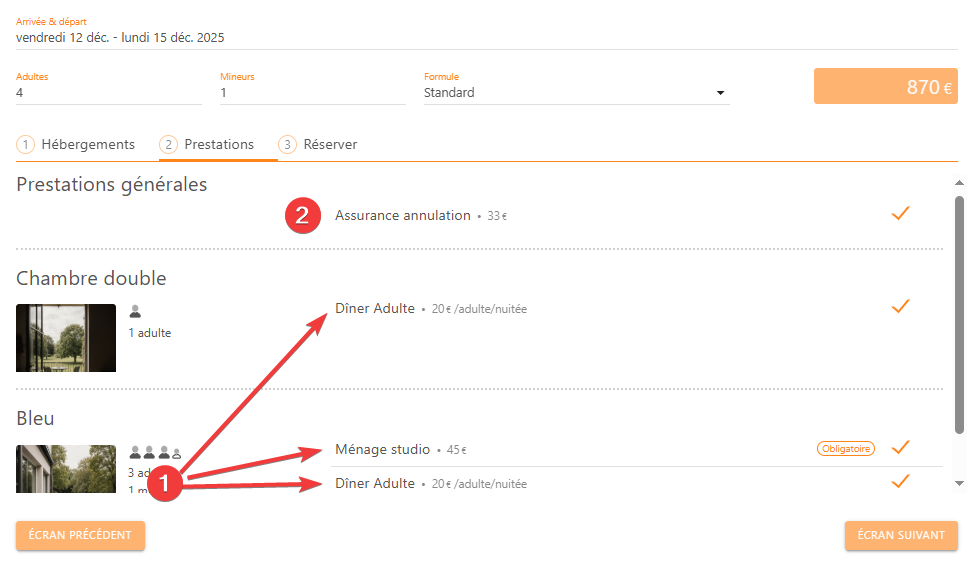Click the single adult person icon
Screen dimensions: 975x567
tap(135, 311)
